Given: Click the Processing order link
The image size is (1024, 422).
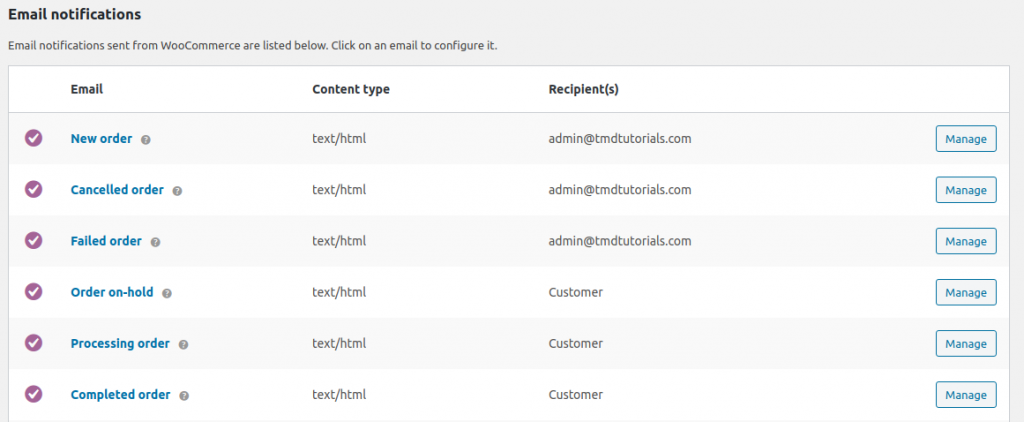Looking at the screenshot, I should tap(120, 343).
